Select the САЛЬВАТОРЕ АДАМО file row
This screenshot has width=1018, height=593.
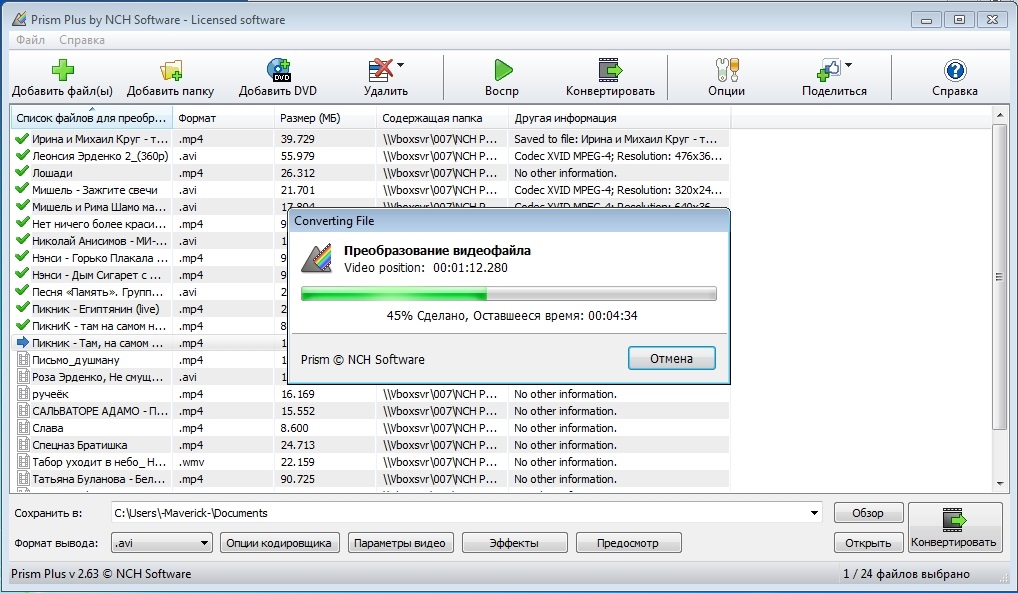pos(370,410)
